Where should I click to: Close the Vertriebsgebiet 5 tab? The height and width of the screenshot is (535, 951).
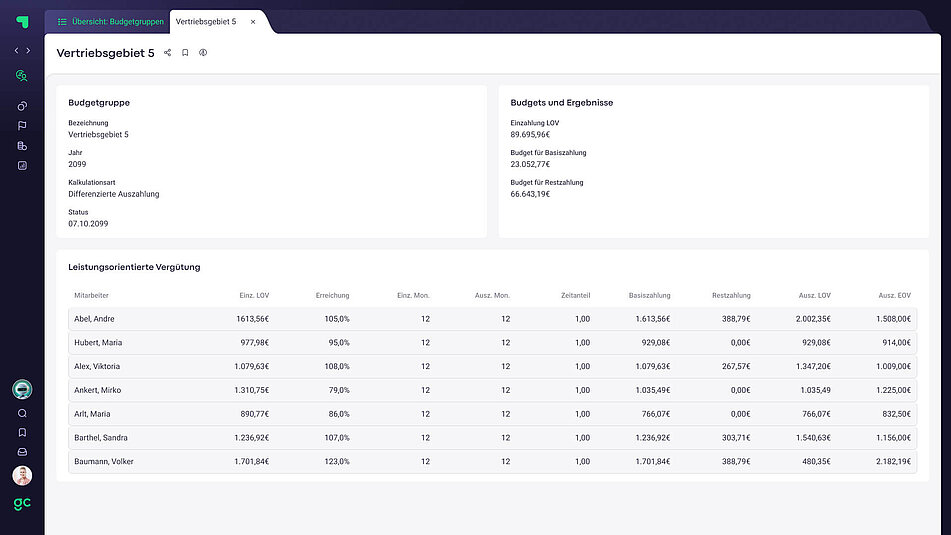[253, 21]
